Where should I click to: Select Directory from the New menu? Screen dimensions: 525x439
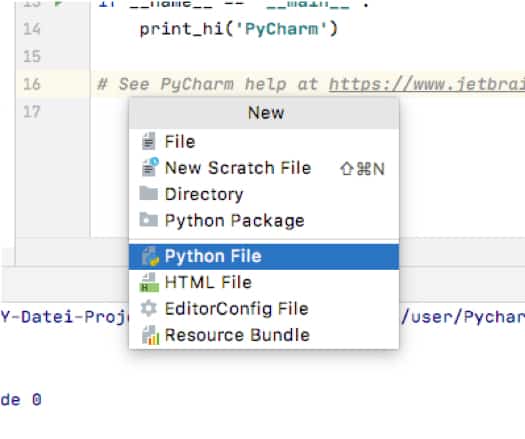(264, 194)
